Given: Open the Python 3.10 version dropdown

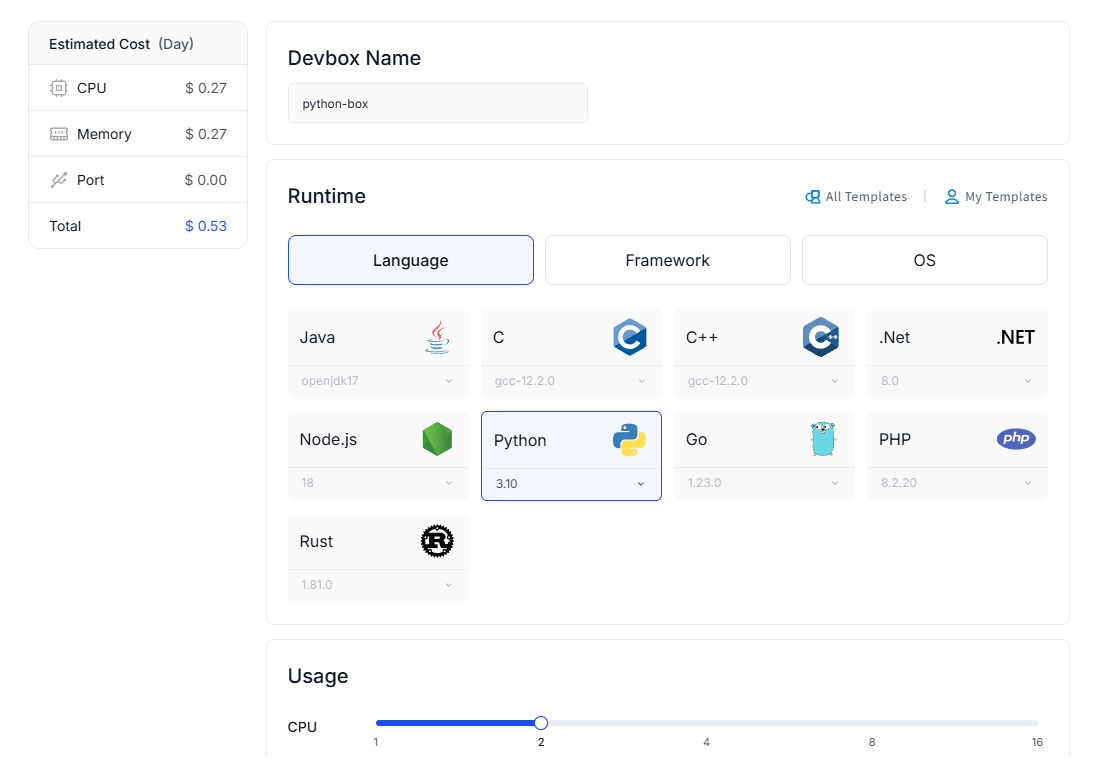Looking at the screenshot, I should (571, 484).
